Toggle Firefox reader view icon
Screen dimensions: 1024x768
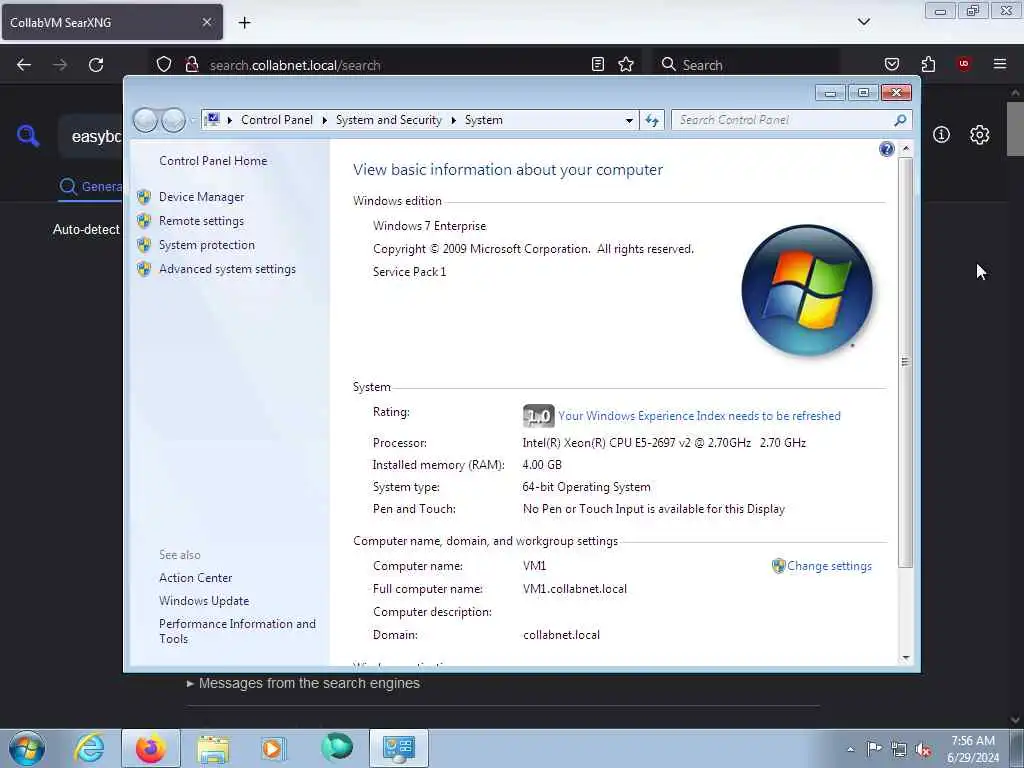coord(598,64)
